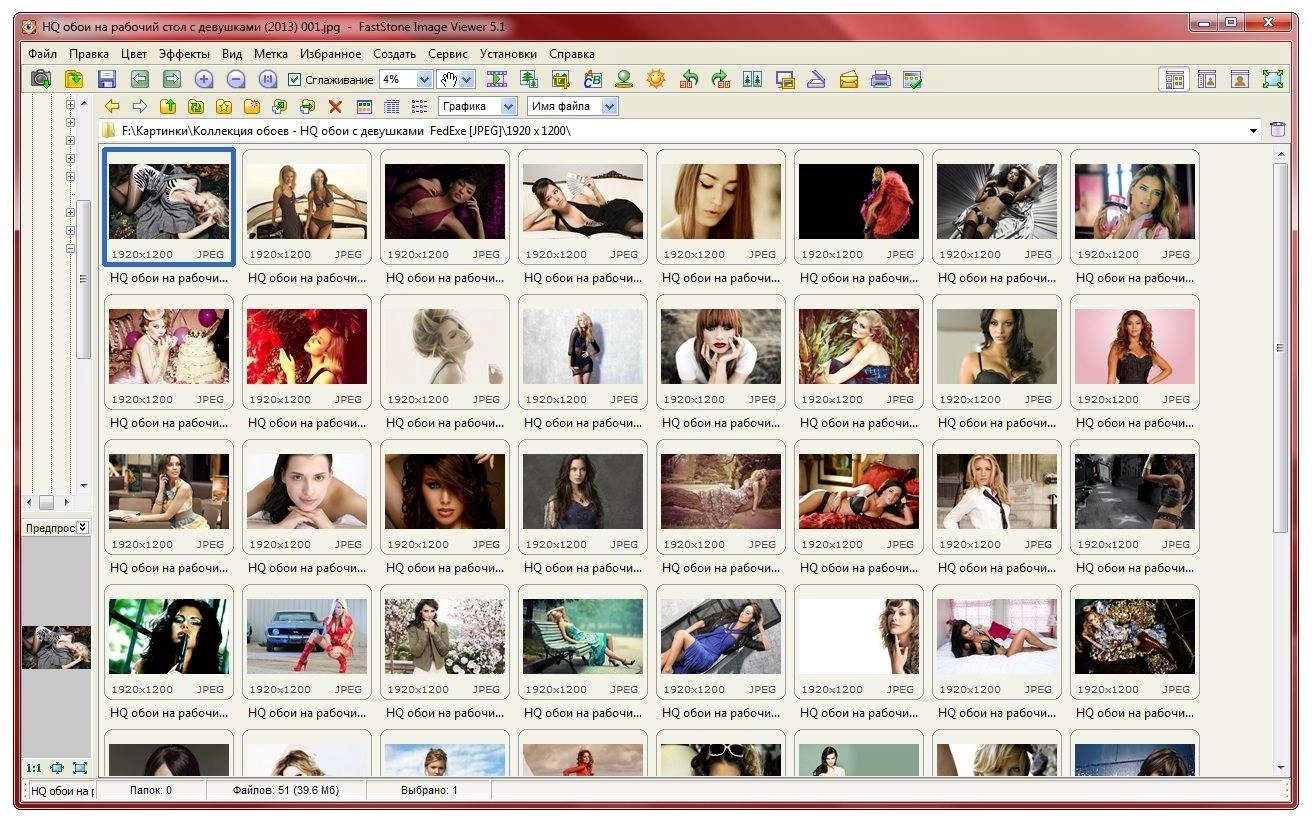This screenshot has height=829, width=1316.
Task: Click the email envelope icon
Action: [x=849, y=79]
